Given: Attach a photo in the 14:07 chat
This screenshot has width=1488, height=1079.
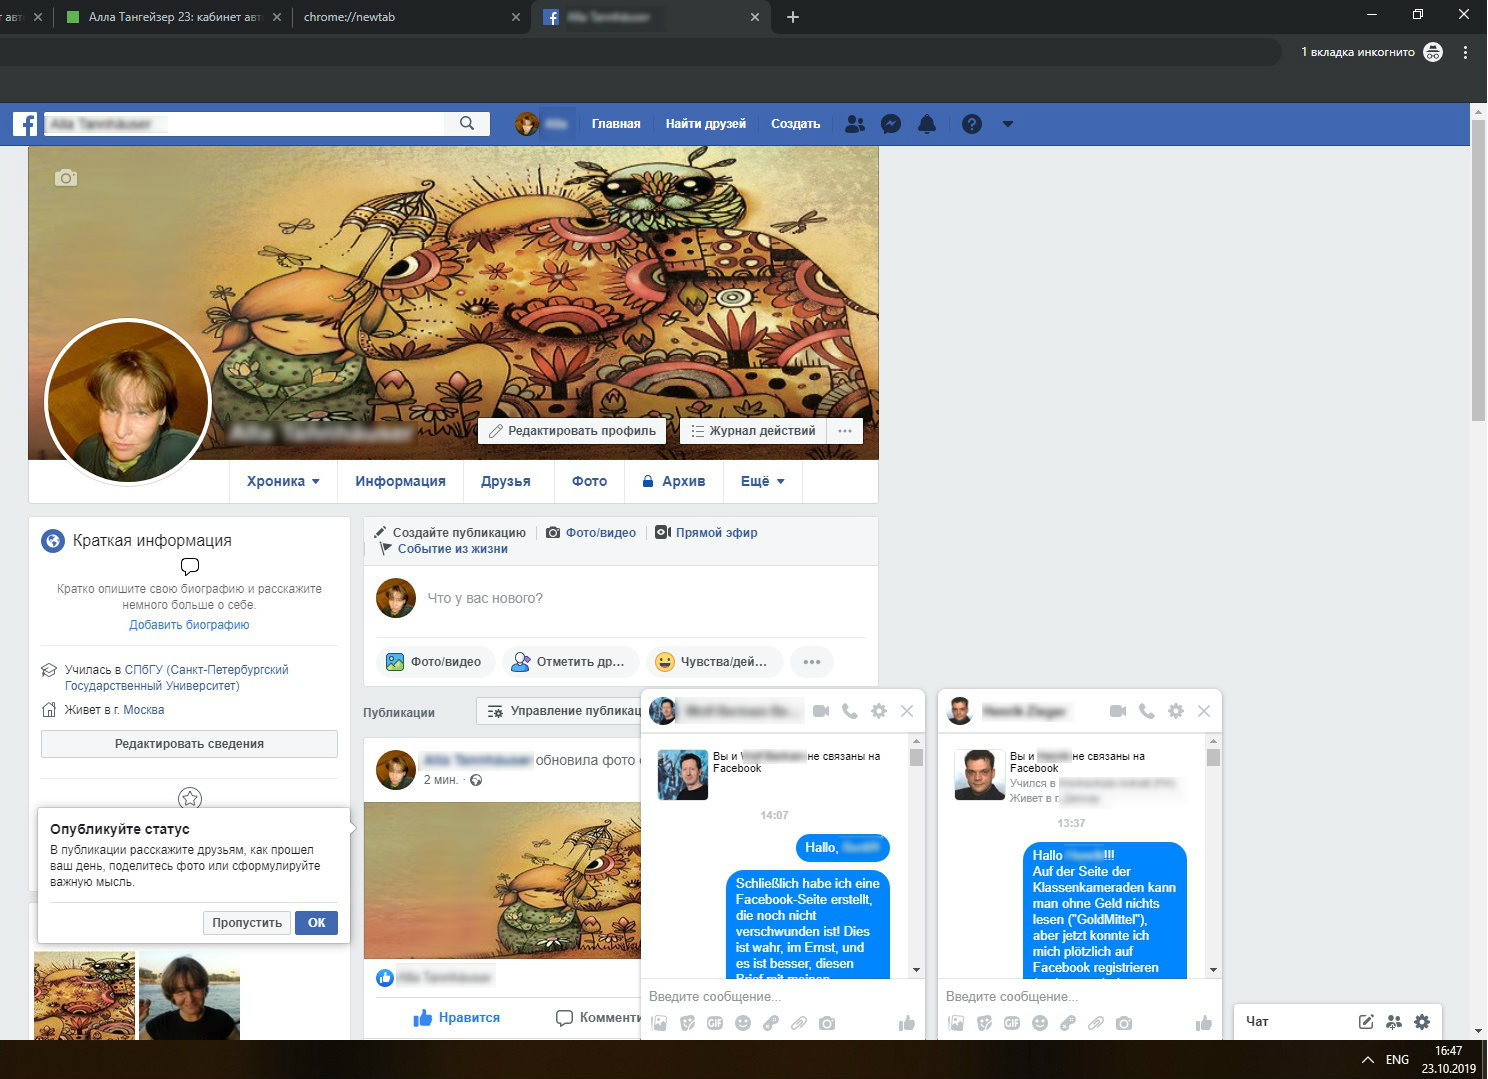Looking at the screenshot, I should pos(659,1023).
